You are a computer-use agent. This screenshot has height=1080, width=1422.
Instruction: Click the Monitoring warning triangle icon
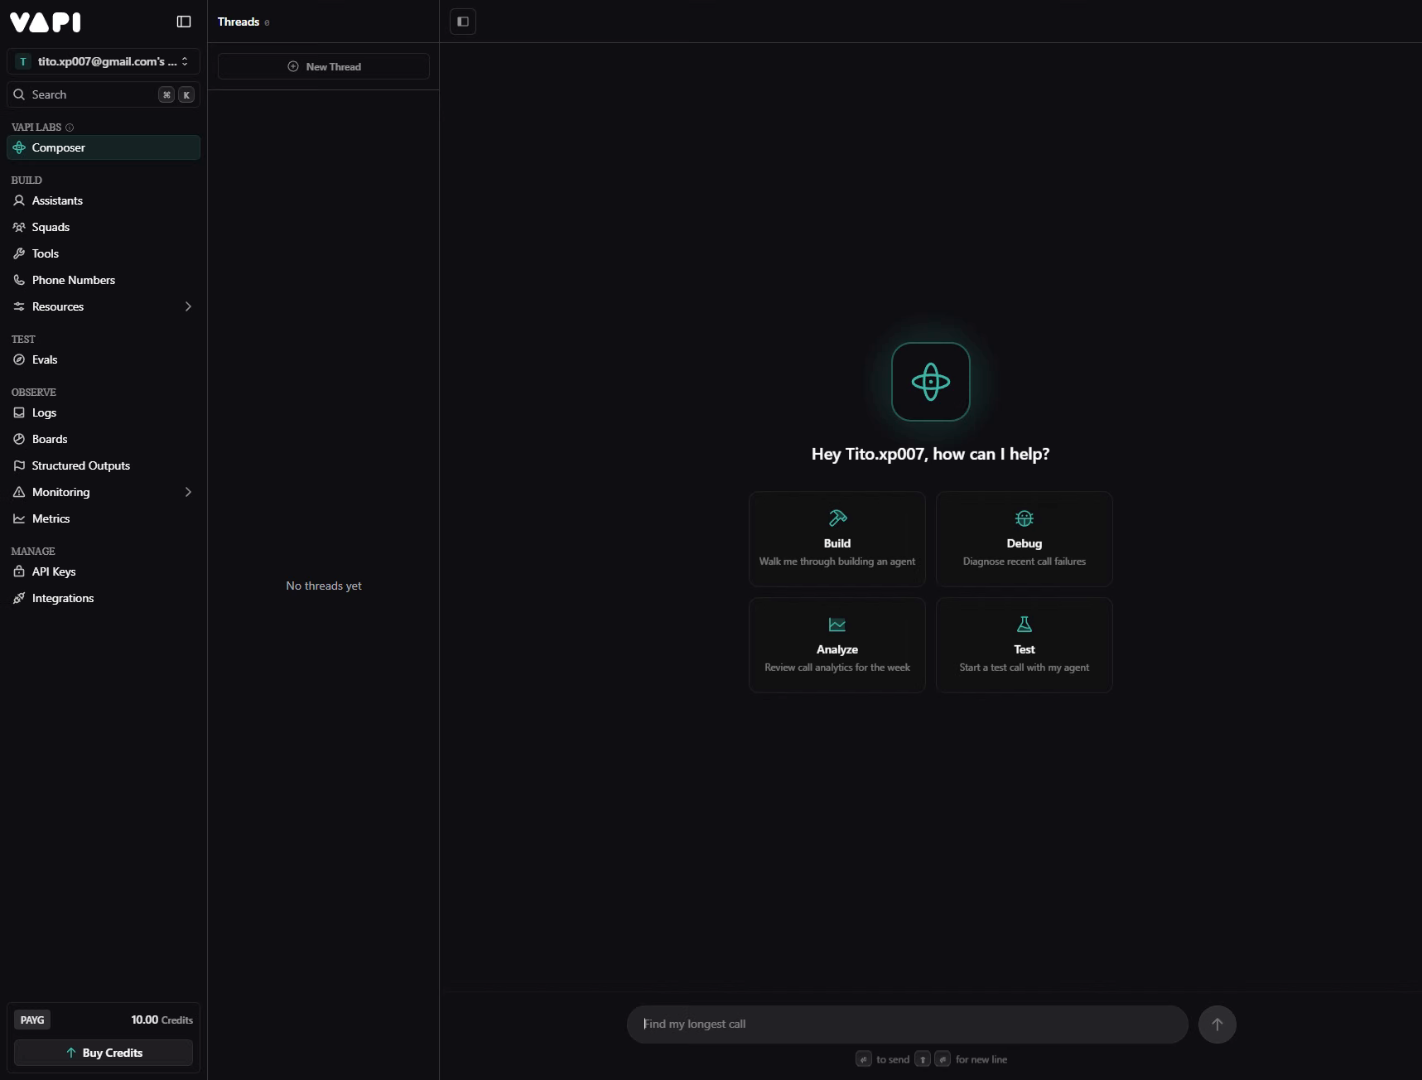click(x=19, y=493)
